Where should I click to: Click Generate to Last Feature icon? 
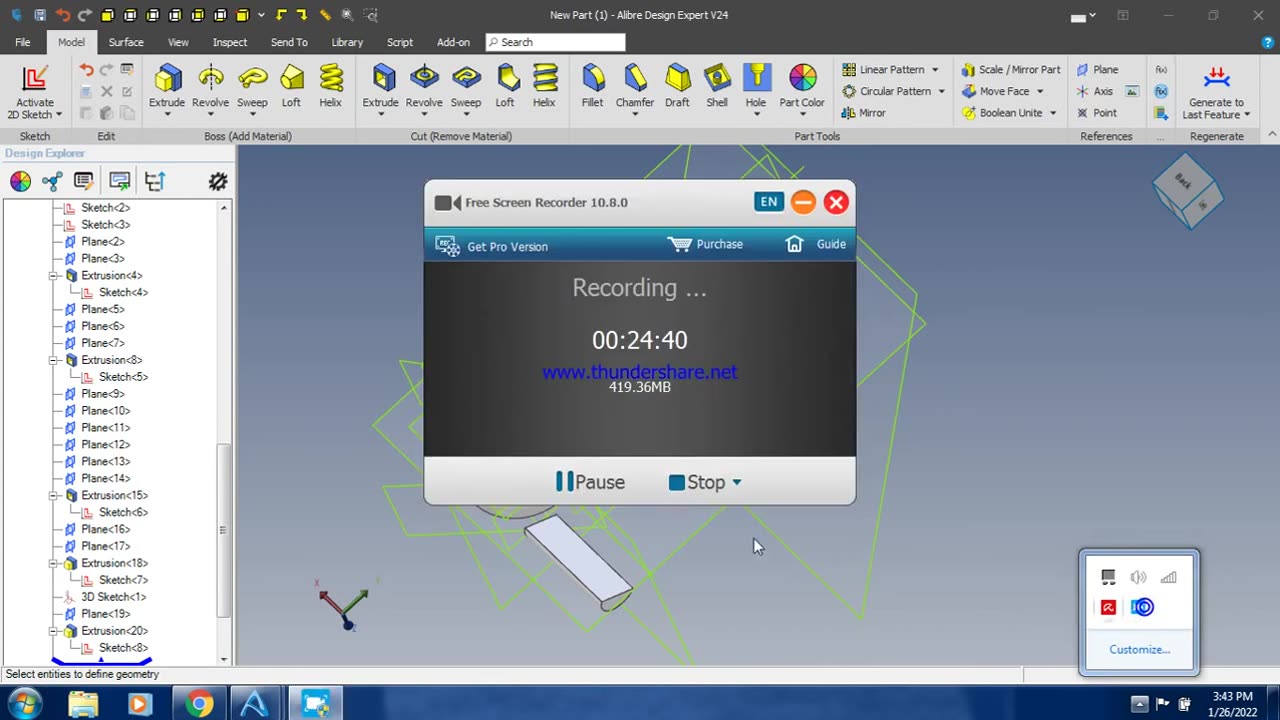coord(1216,79)
